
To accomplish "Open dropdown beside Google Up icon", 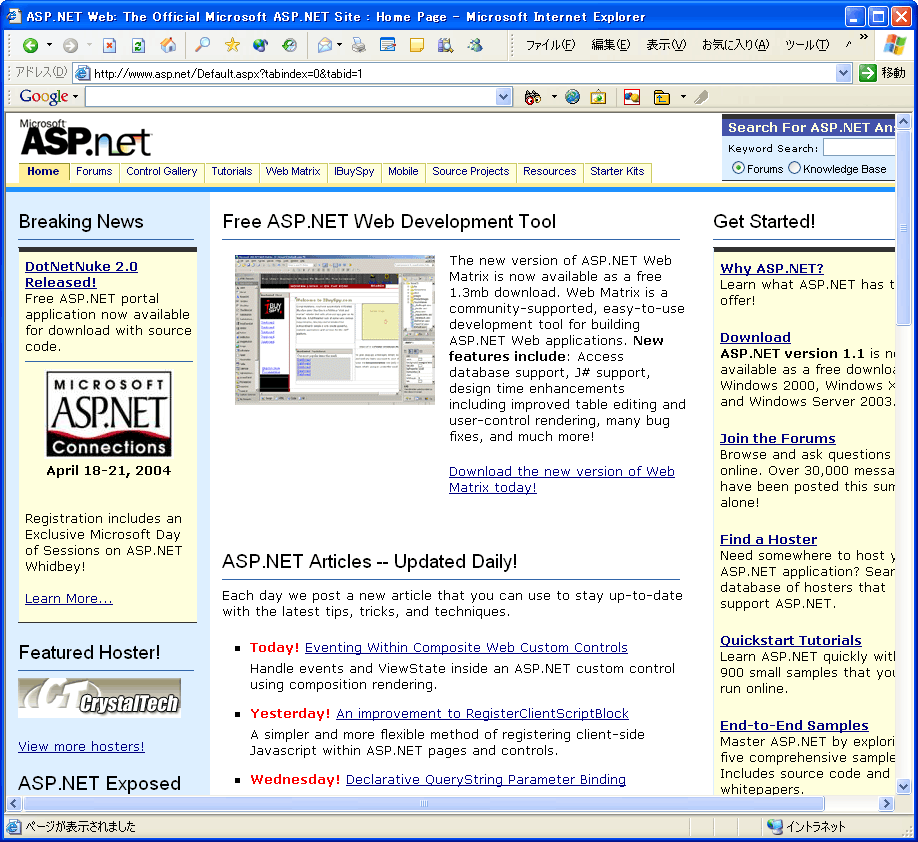I will (x=683, y=97).
